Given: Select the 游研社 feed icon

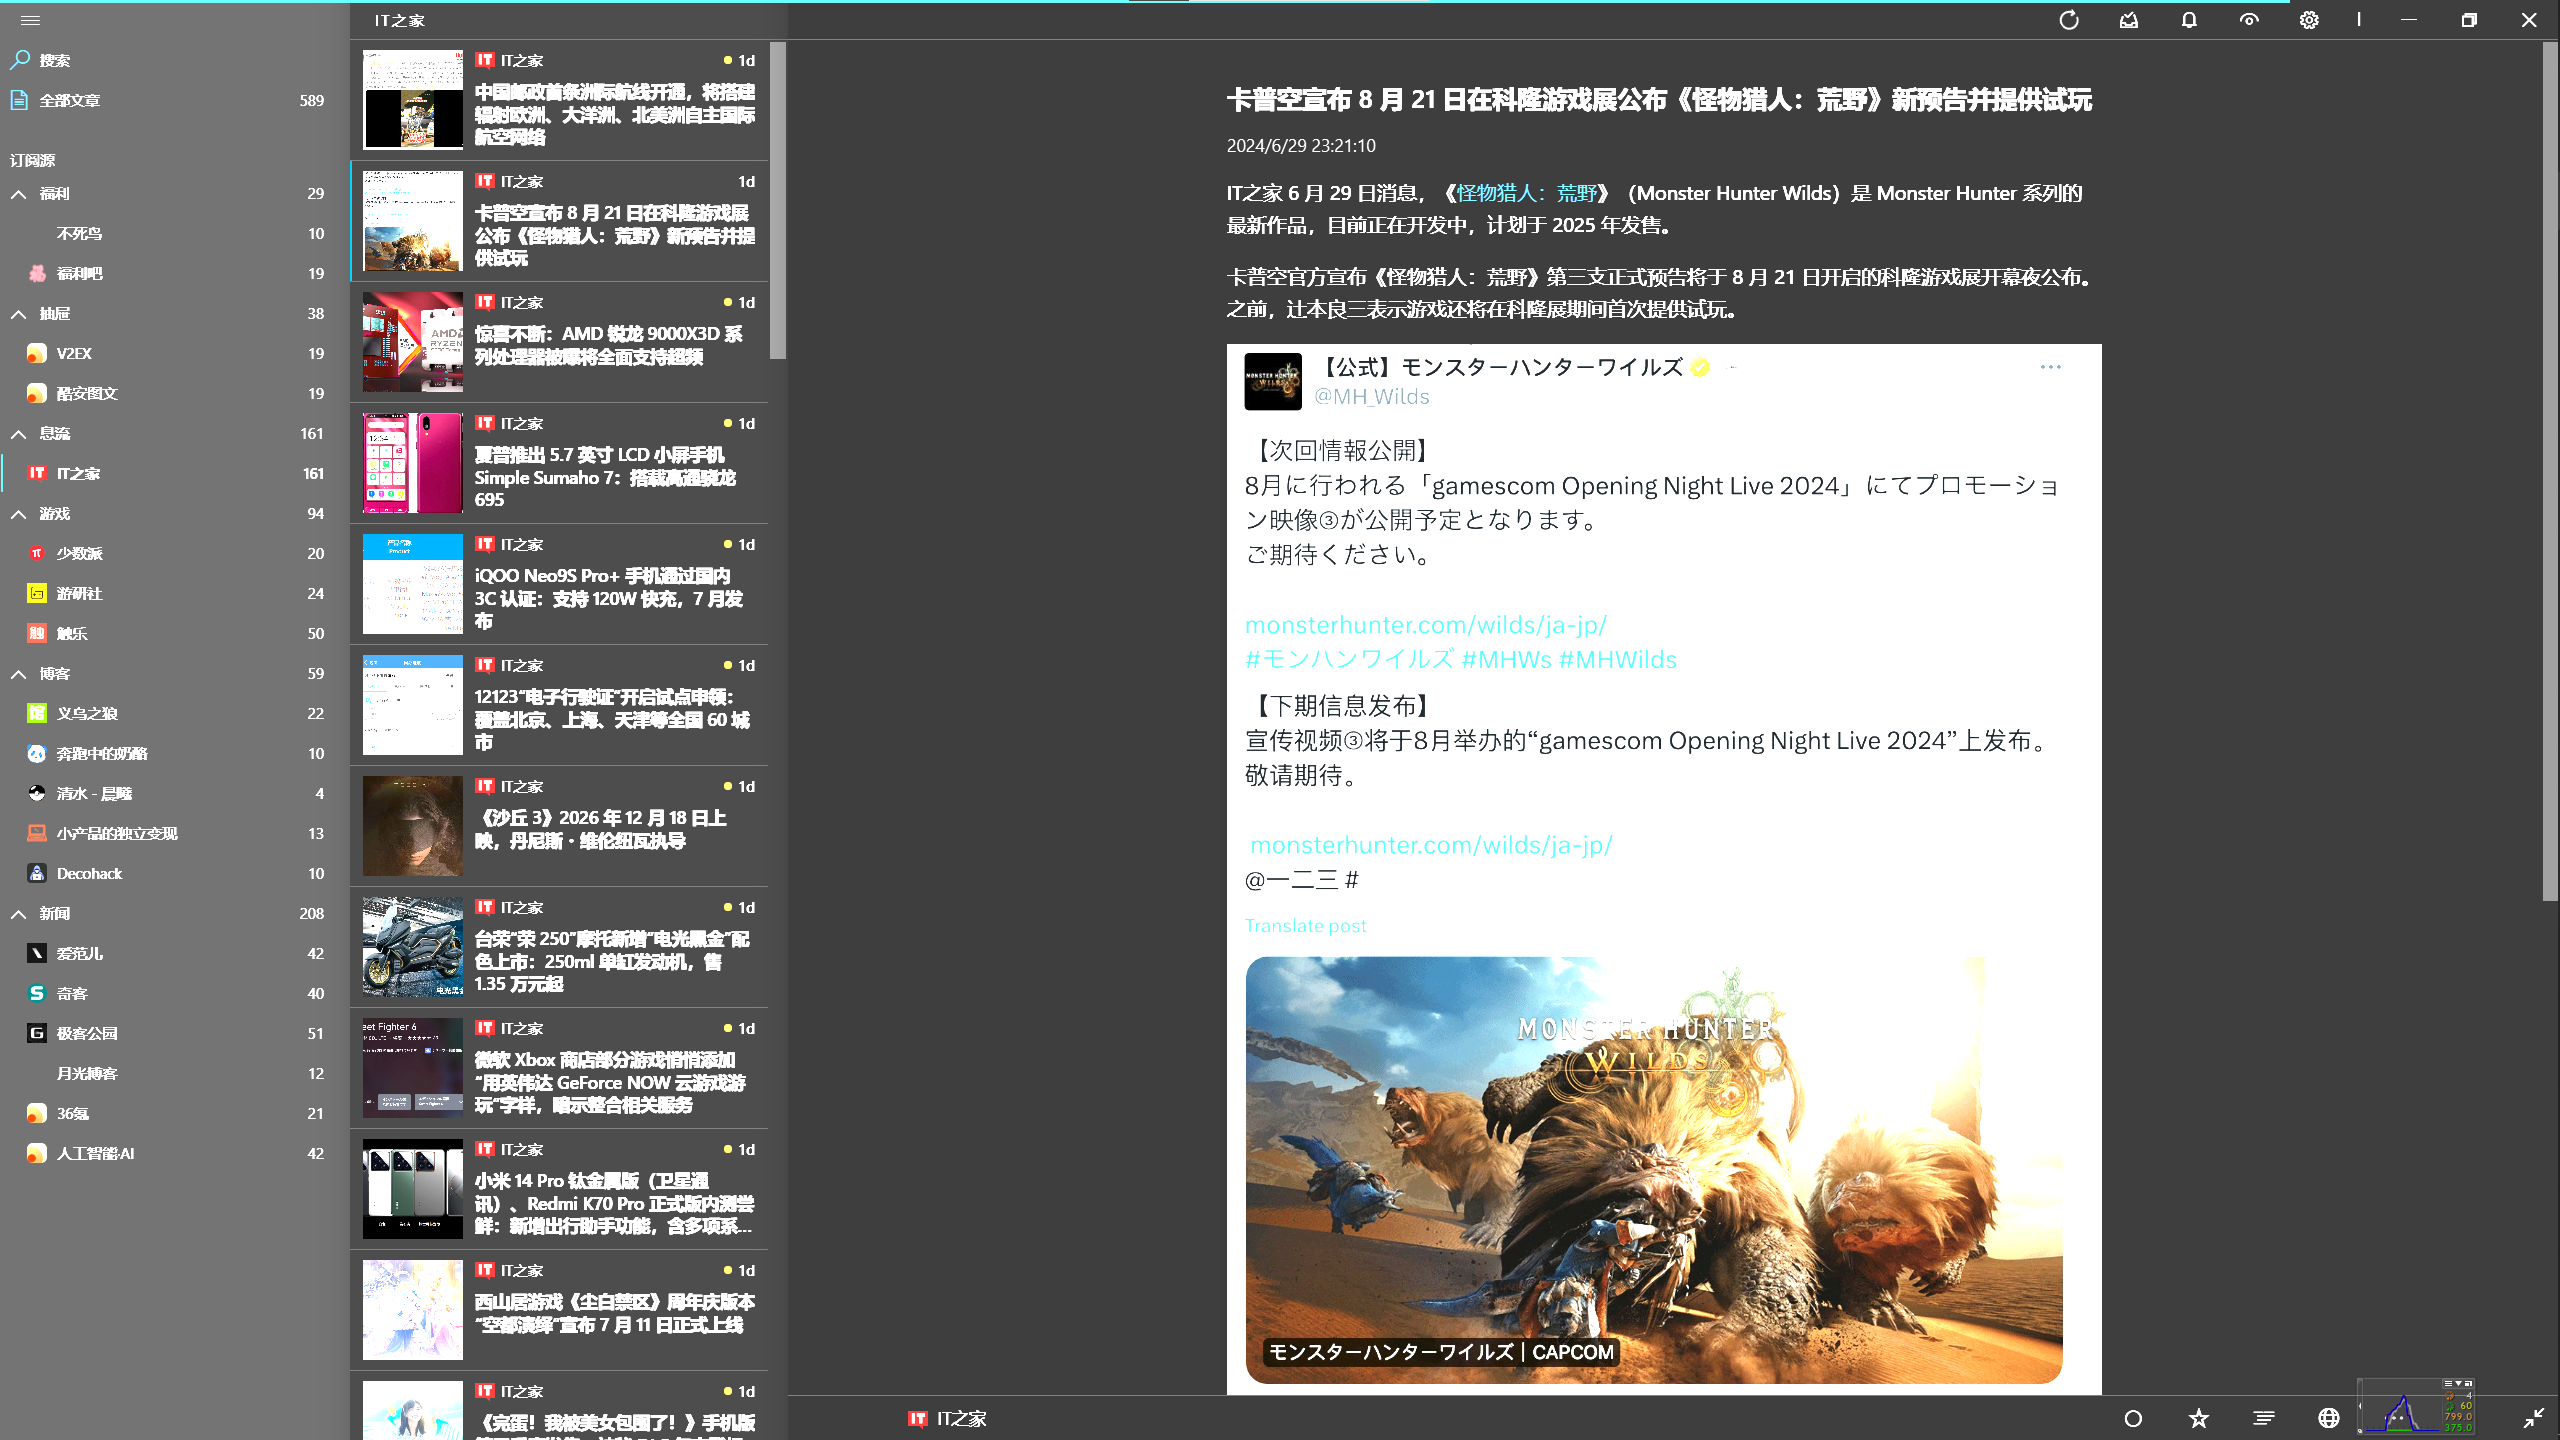Looking at the screenshot, I should (x=37, y=594).
